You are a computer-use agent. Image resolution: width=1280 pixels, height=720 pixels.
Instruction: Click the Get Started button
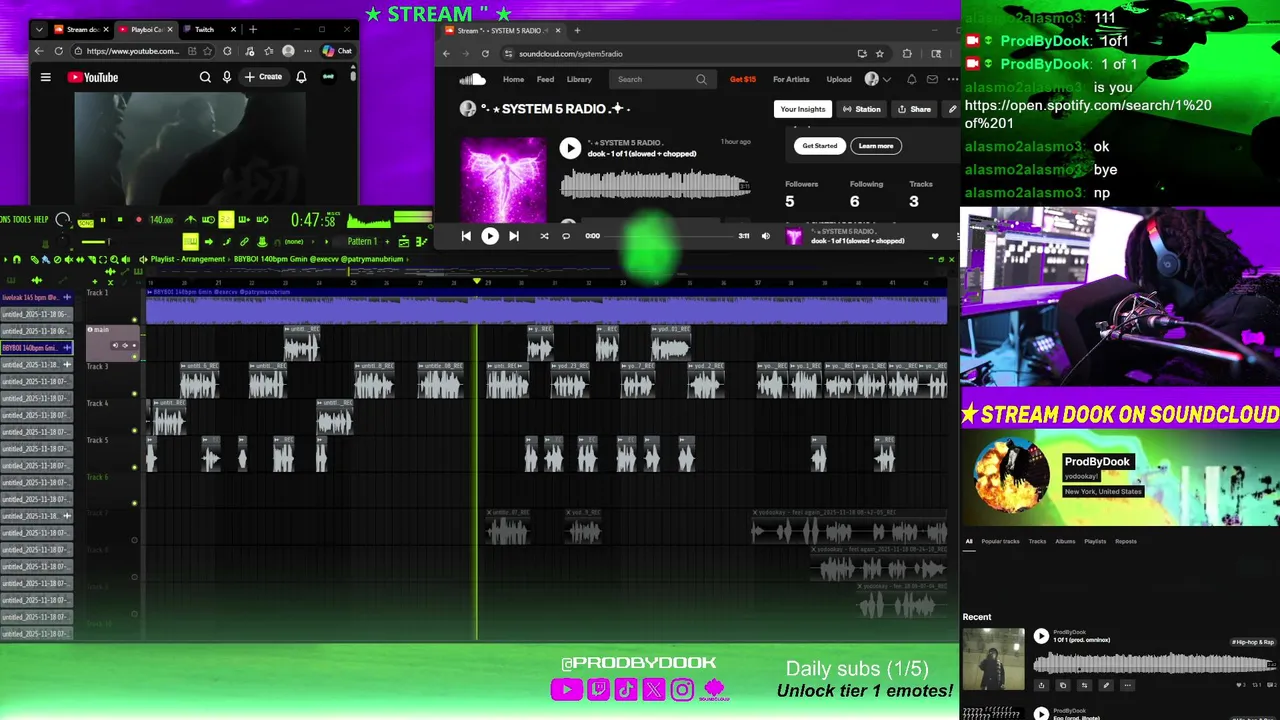coord(819,146)
